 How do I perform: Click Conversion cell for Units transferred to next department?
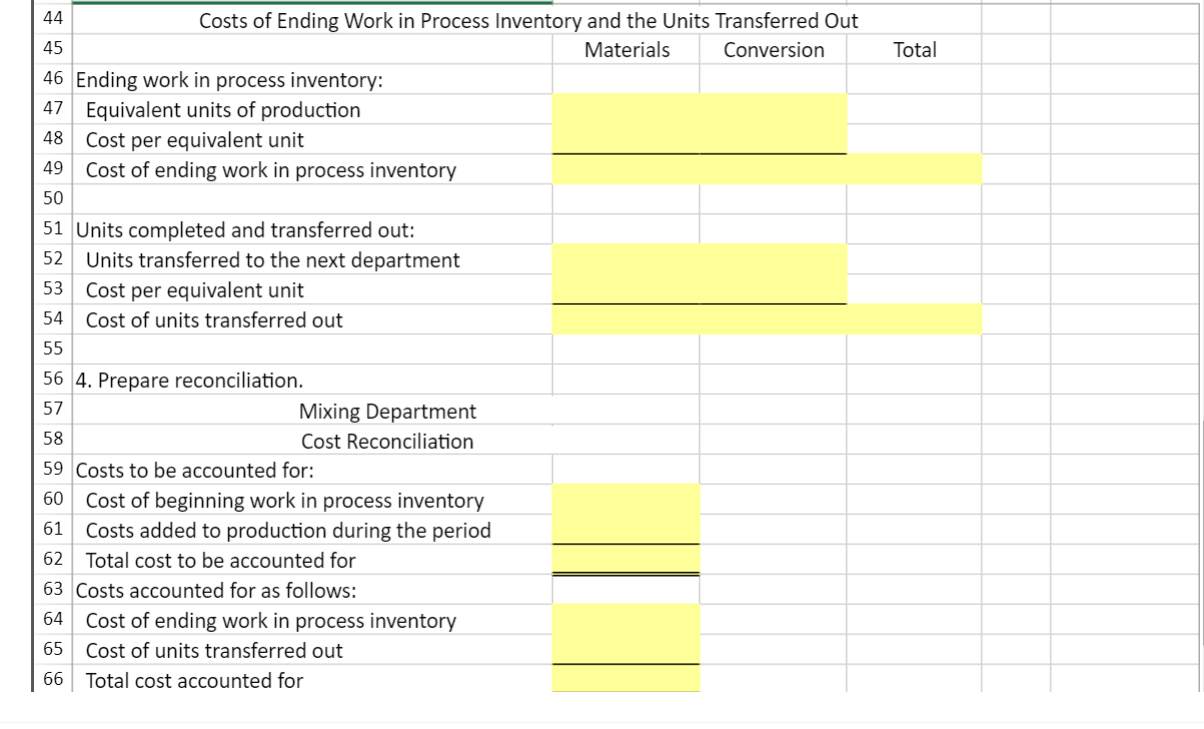click(773, 260)
